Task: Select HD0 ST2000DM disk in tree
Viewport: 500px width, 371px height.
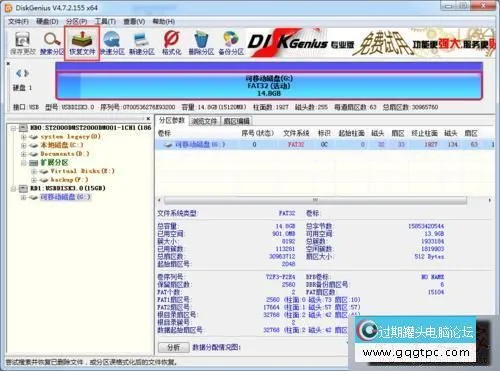Action: tap(91, 128)
